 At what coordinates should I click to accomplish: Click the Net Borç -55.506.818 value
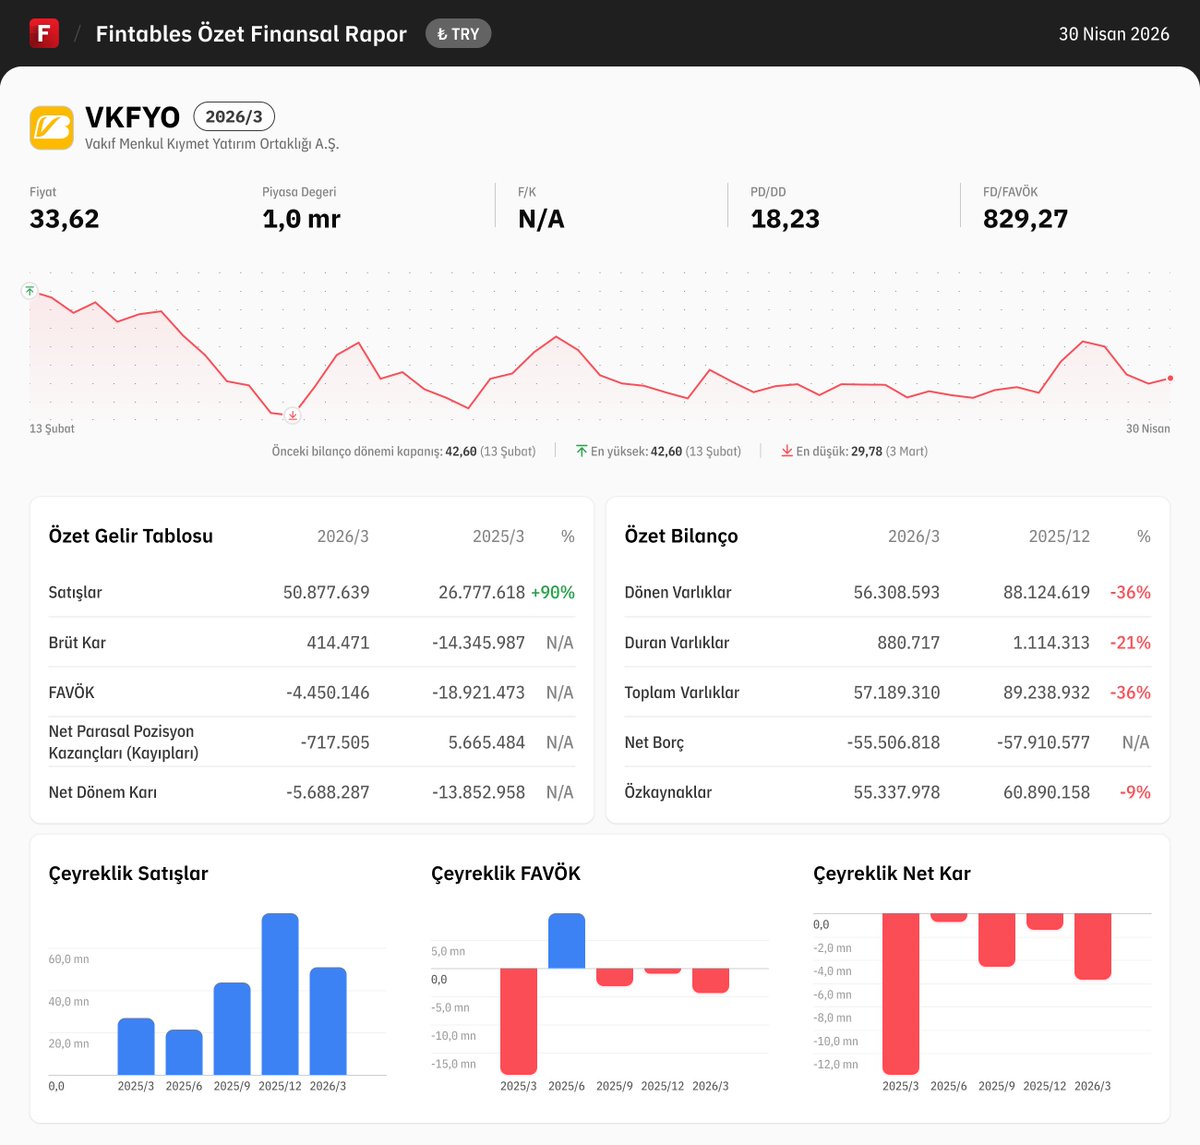click(x=893, y=742)
